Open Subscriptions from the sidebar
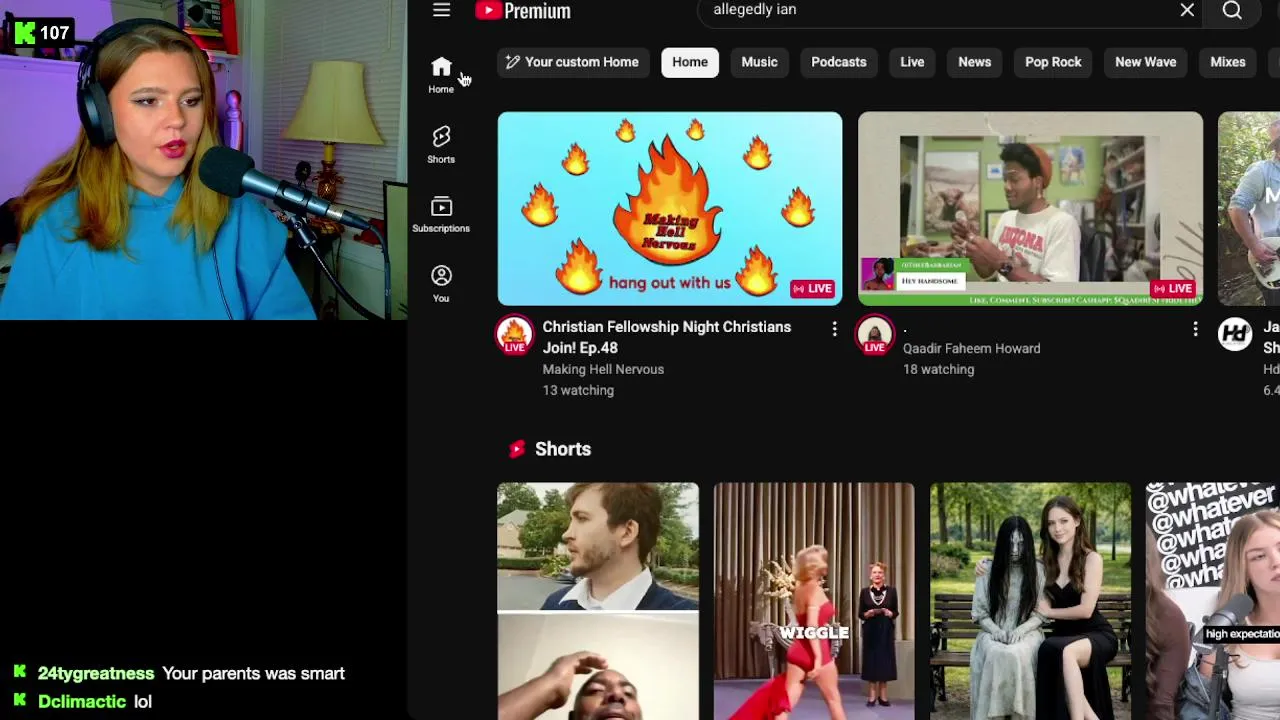Image resolution: width=1280 pixels, height=720 pixels. point(441,215)
